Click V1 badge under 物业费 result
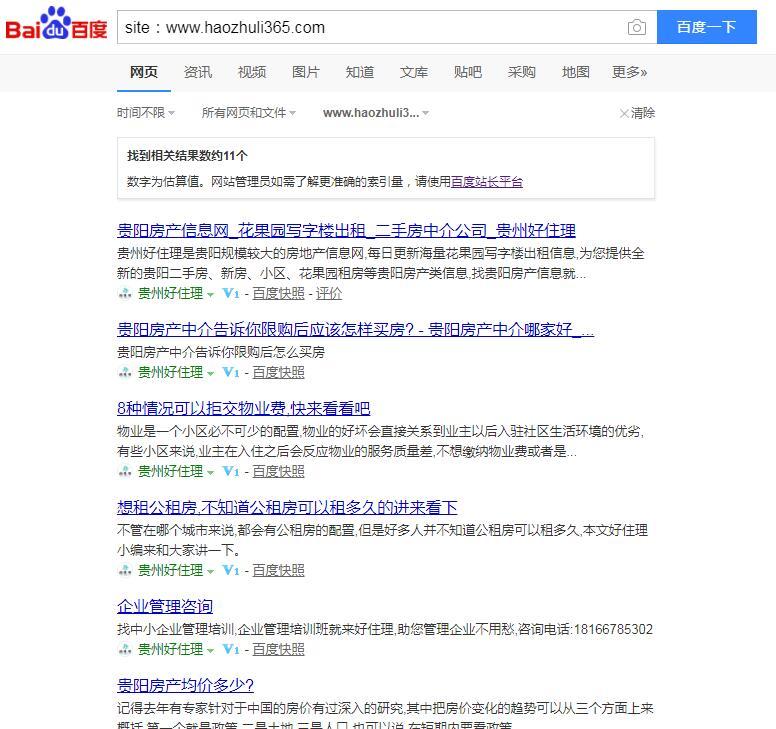Image resolution: width=776 pixels, height=729 pixels. tap(231, 471)
